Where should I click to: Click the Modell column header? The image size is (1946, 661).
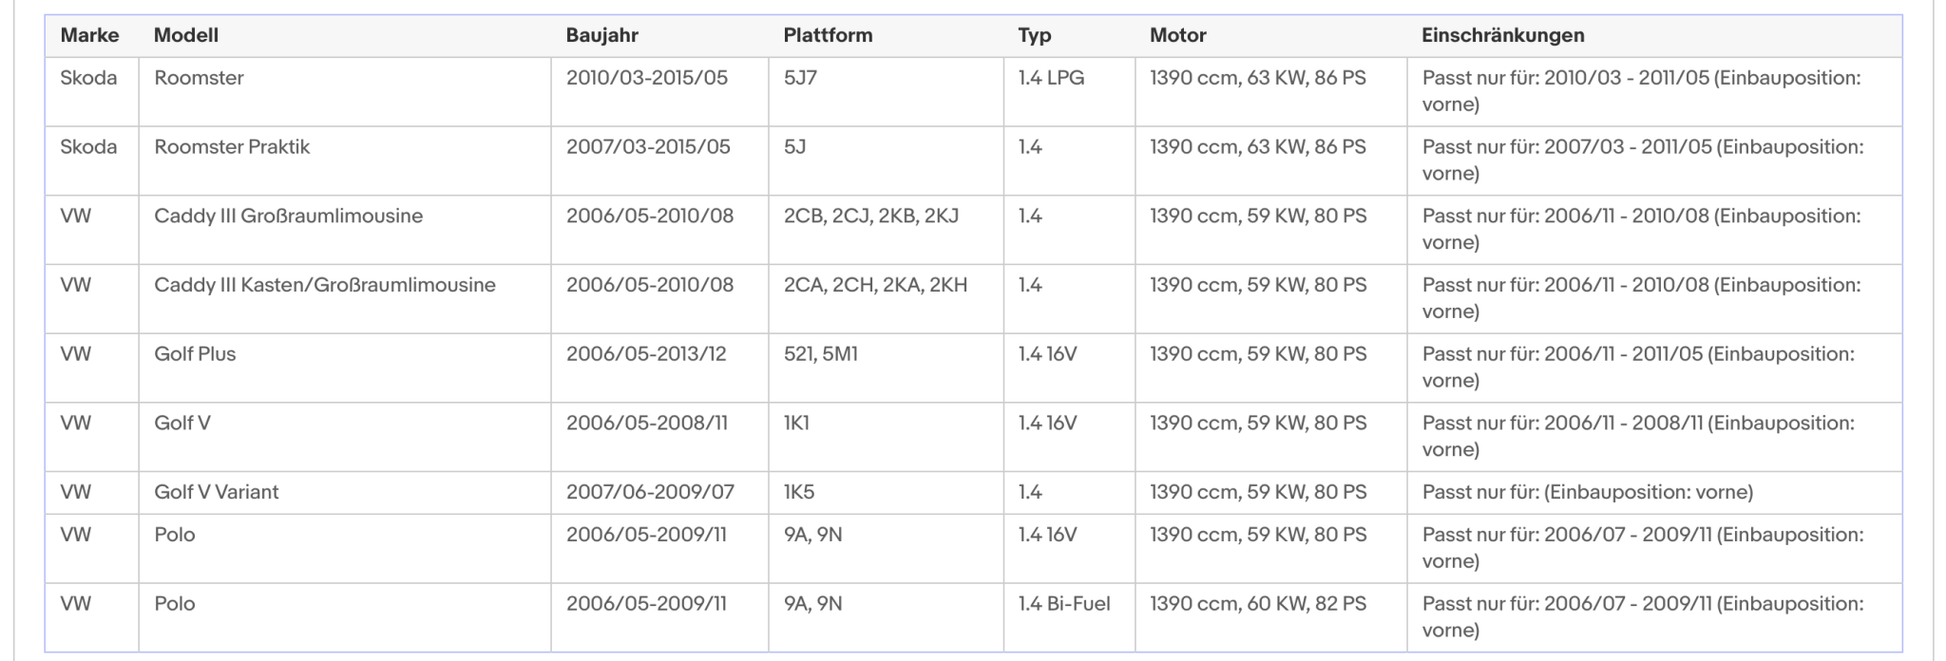pyautogui.click(x=186, y=36)
